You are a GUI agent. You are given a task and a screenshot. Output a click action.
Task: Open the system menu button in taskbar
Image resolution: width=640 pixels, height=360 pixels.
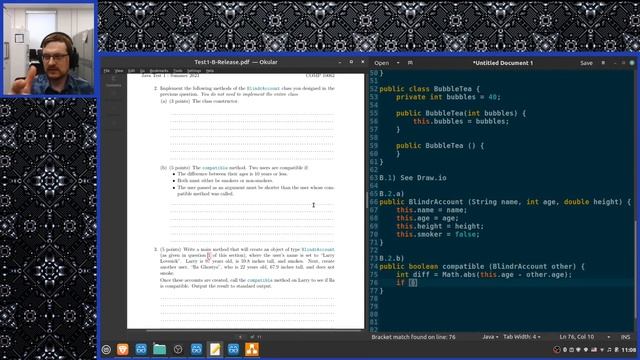pos(106,349)
